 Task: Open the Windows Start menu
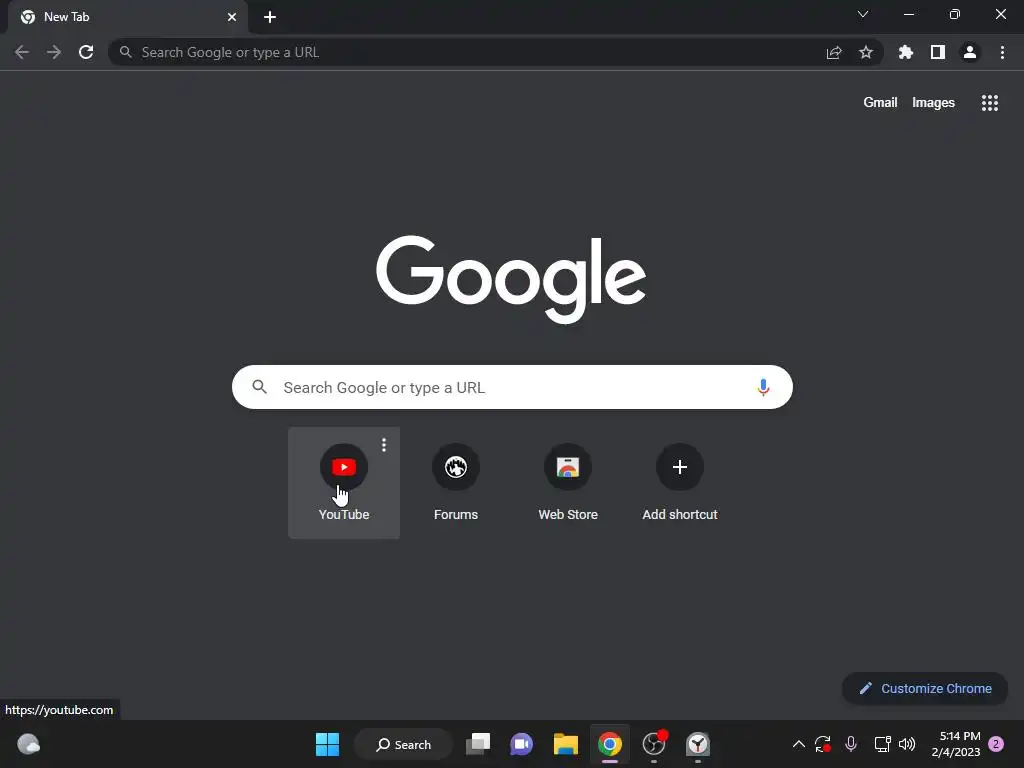[x=327, y=744]
